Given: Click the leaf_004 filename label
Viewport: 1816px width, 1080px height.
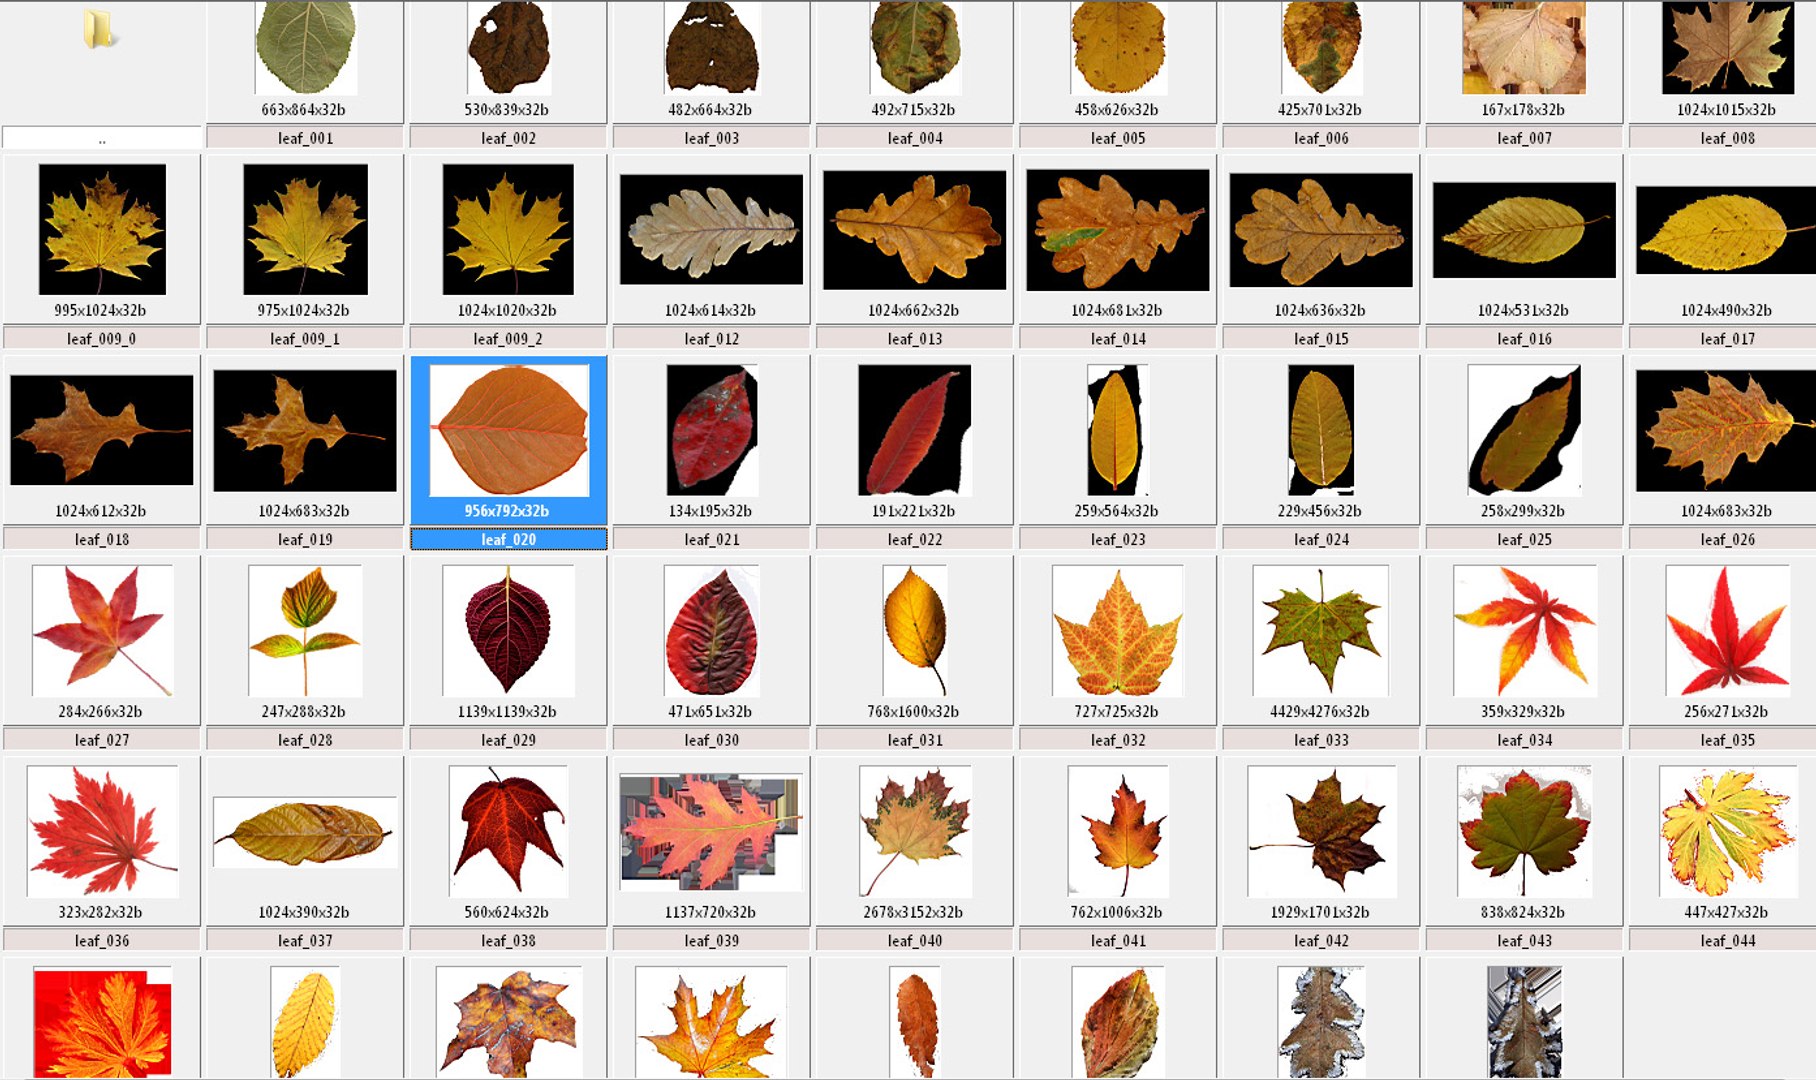Looking at the screenshot, I should pos(914,138).
